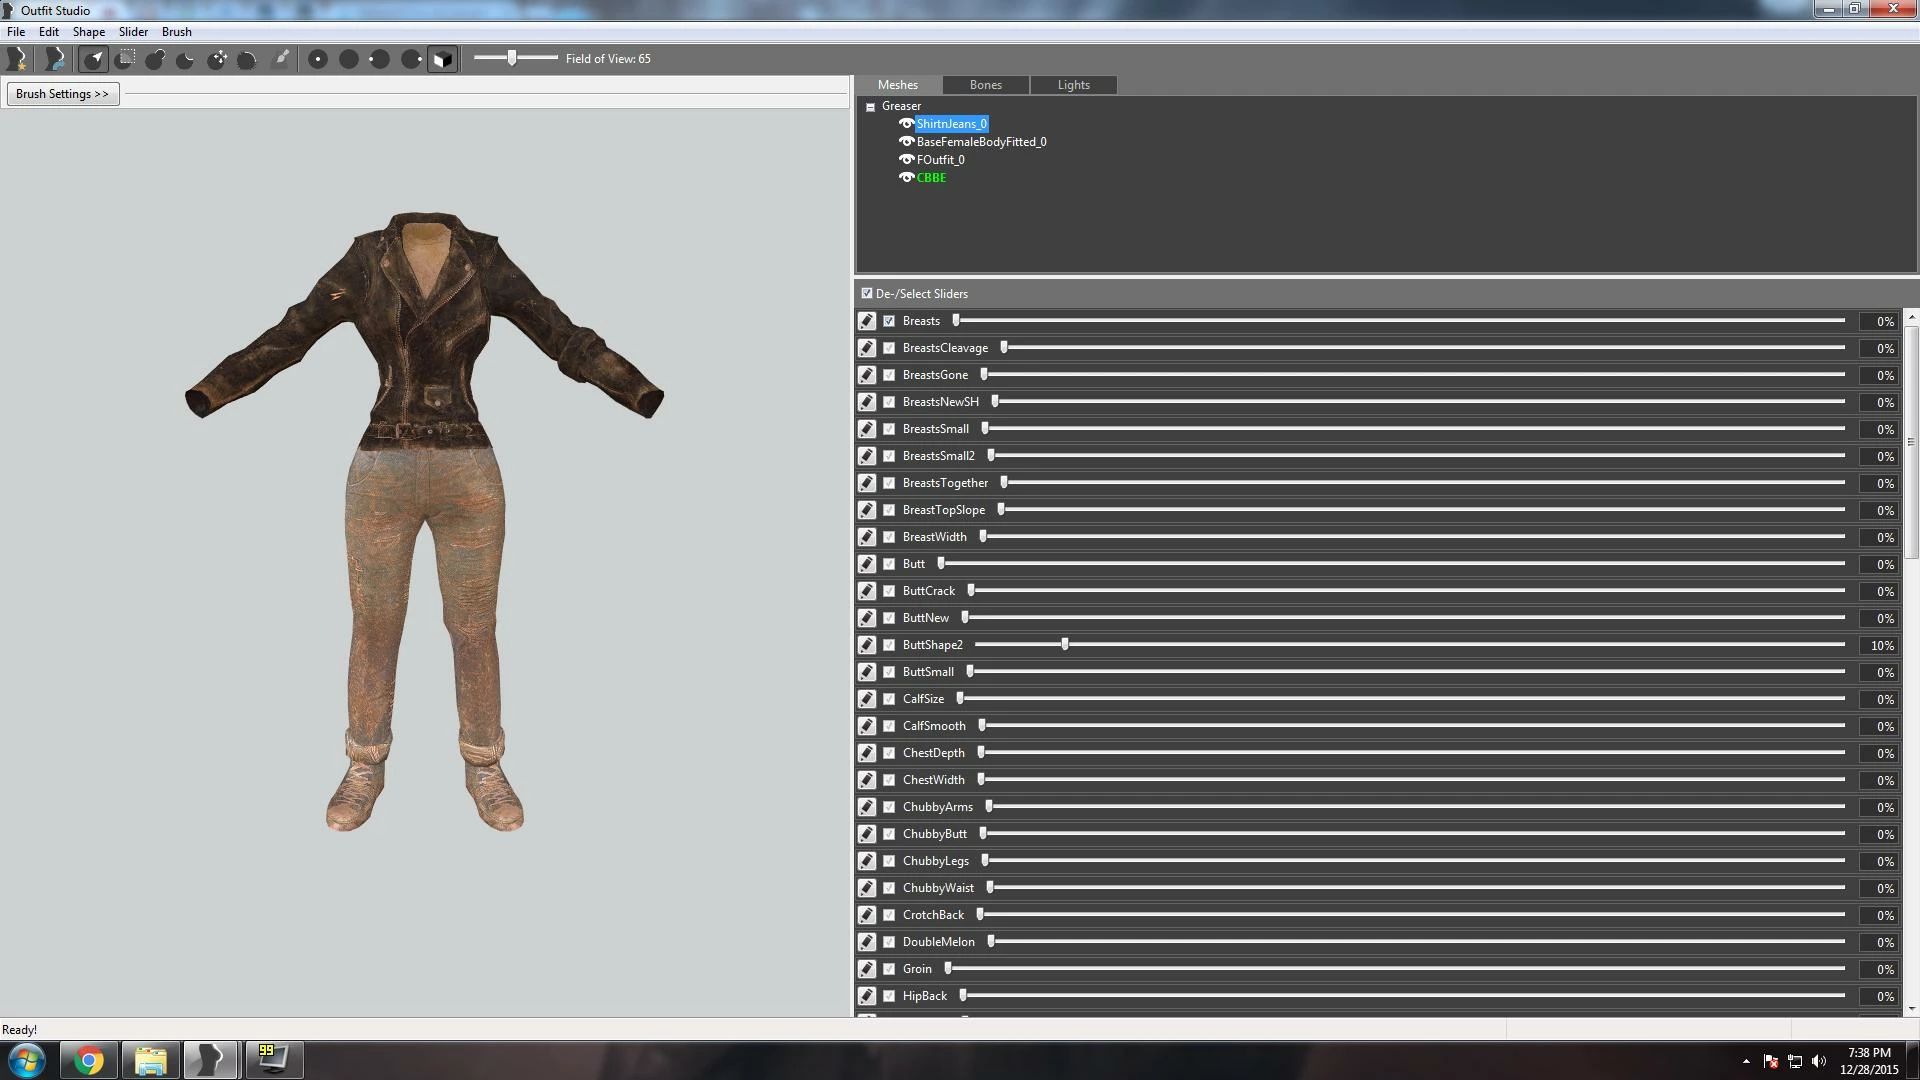1920x1080 pixels.
Task: Switch to the Lights tab
Action: click(x=1074, y=85)
